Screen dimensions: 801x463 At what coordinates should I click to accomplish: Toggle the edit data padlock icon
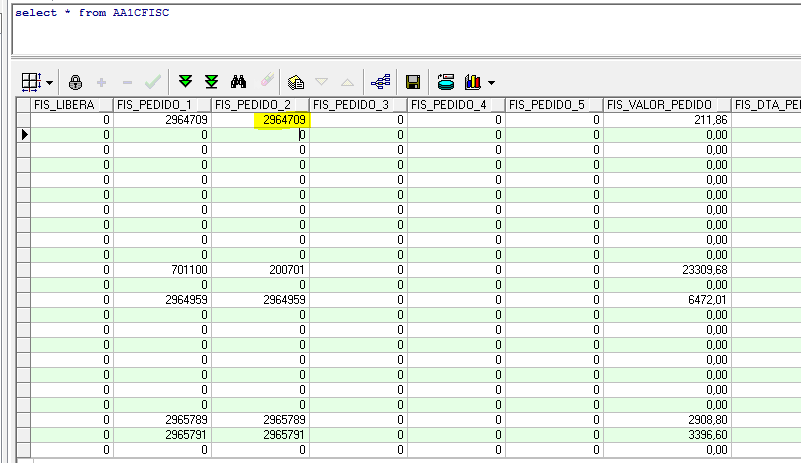pos(75,82)
